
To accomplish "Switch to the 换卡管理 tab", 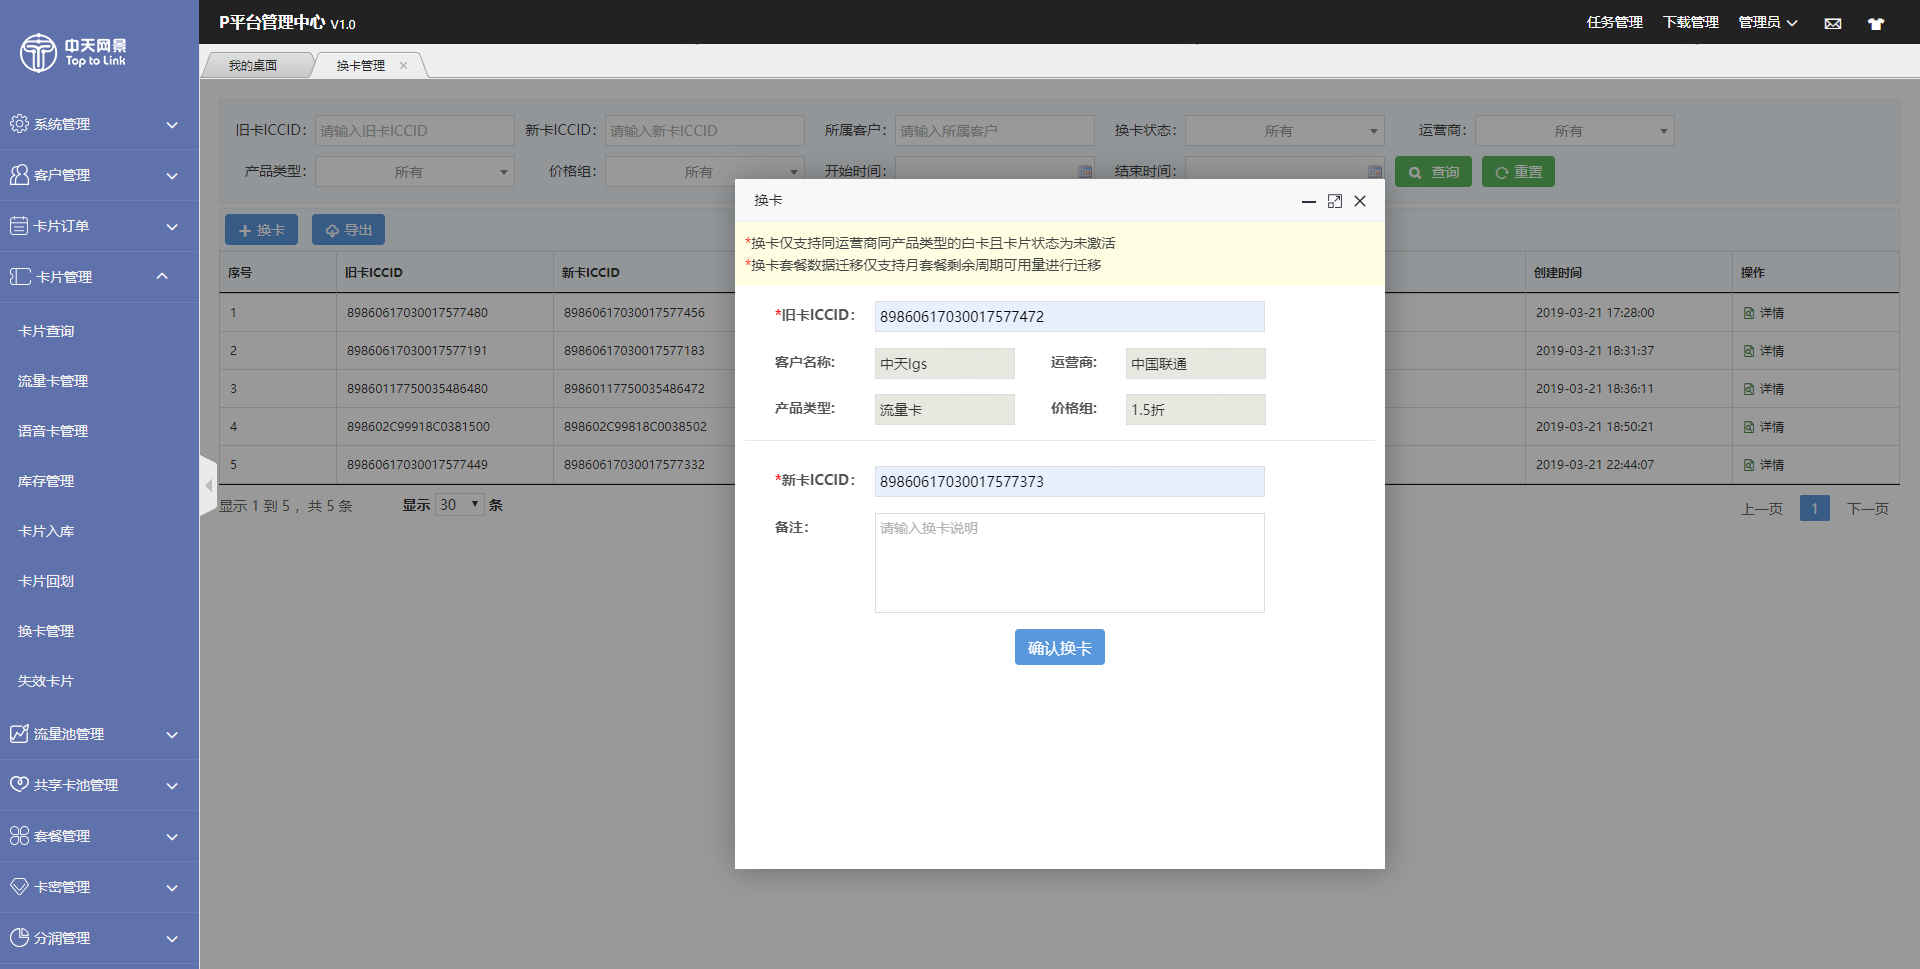I will click(x=361, y=66).
